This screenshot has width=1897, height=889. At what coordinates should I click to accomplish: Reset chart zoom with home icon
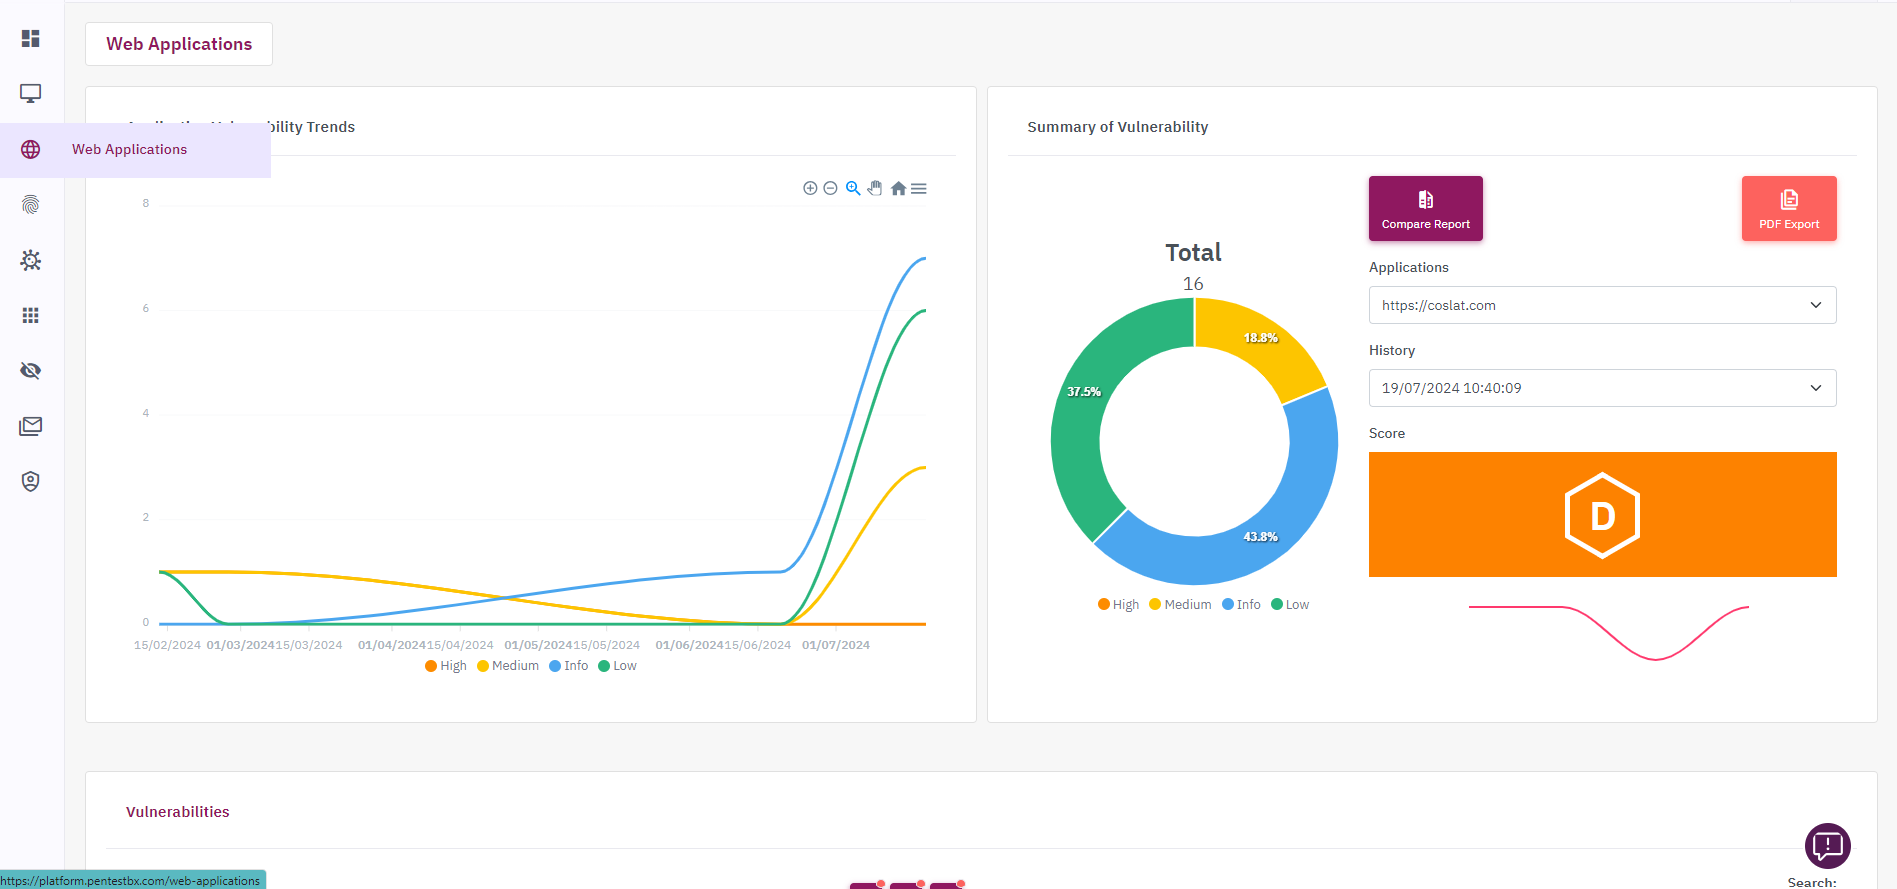click(898, 188)
